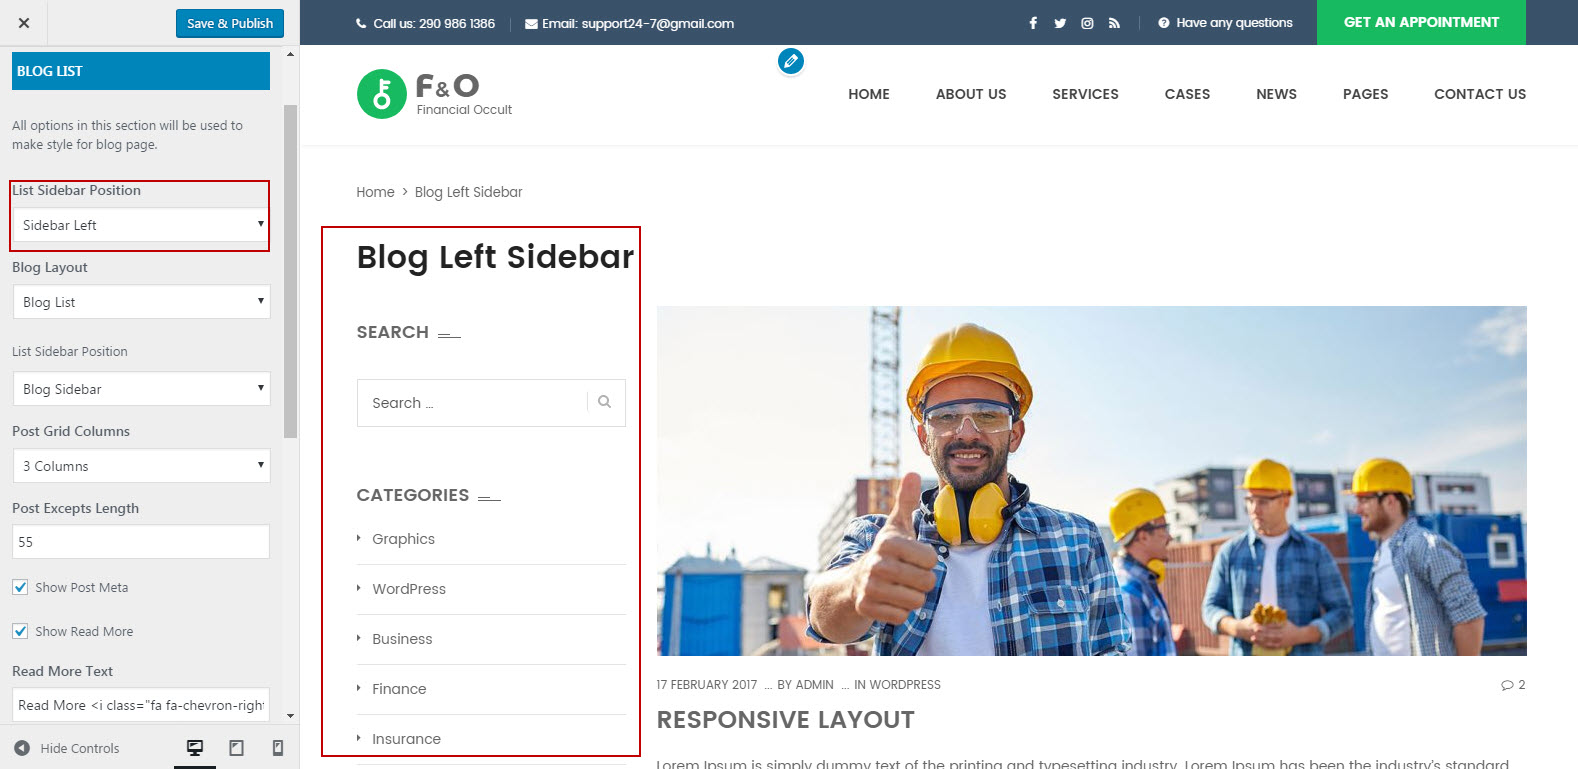1578x769 pixels.
Task: Go to the CONTACT US menu item
Action: coord(1479,94)
